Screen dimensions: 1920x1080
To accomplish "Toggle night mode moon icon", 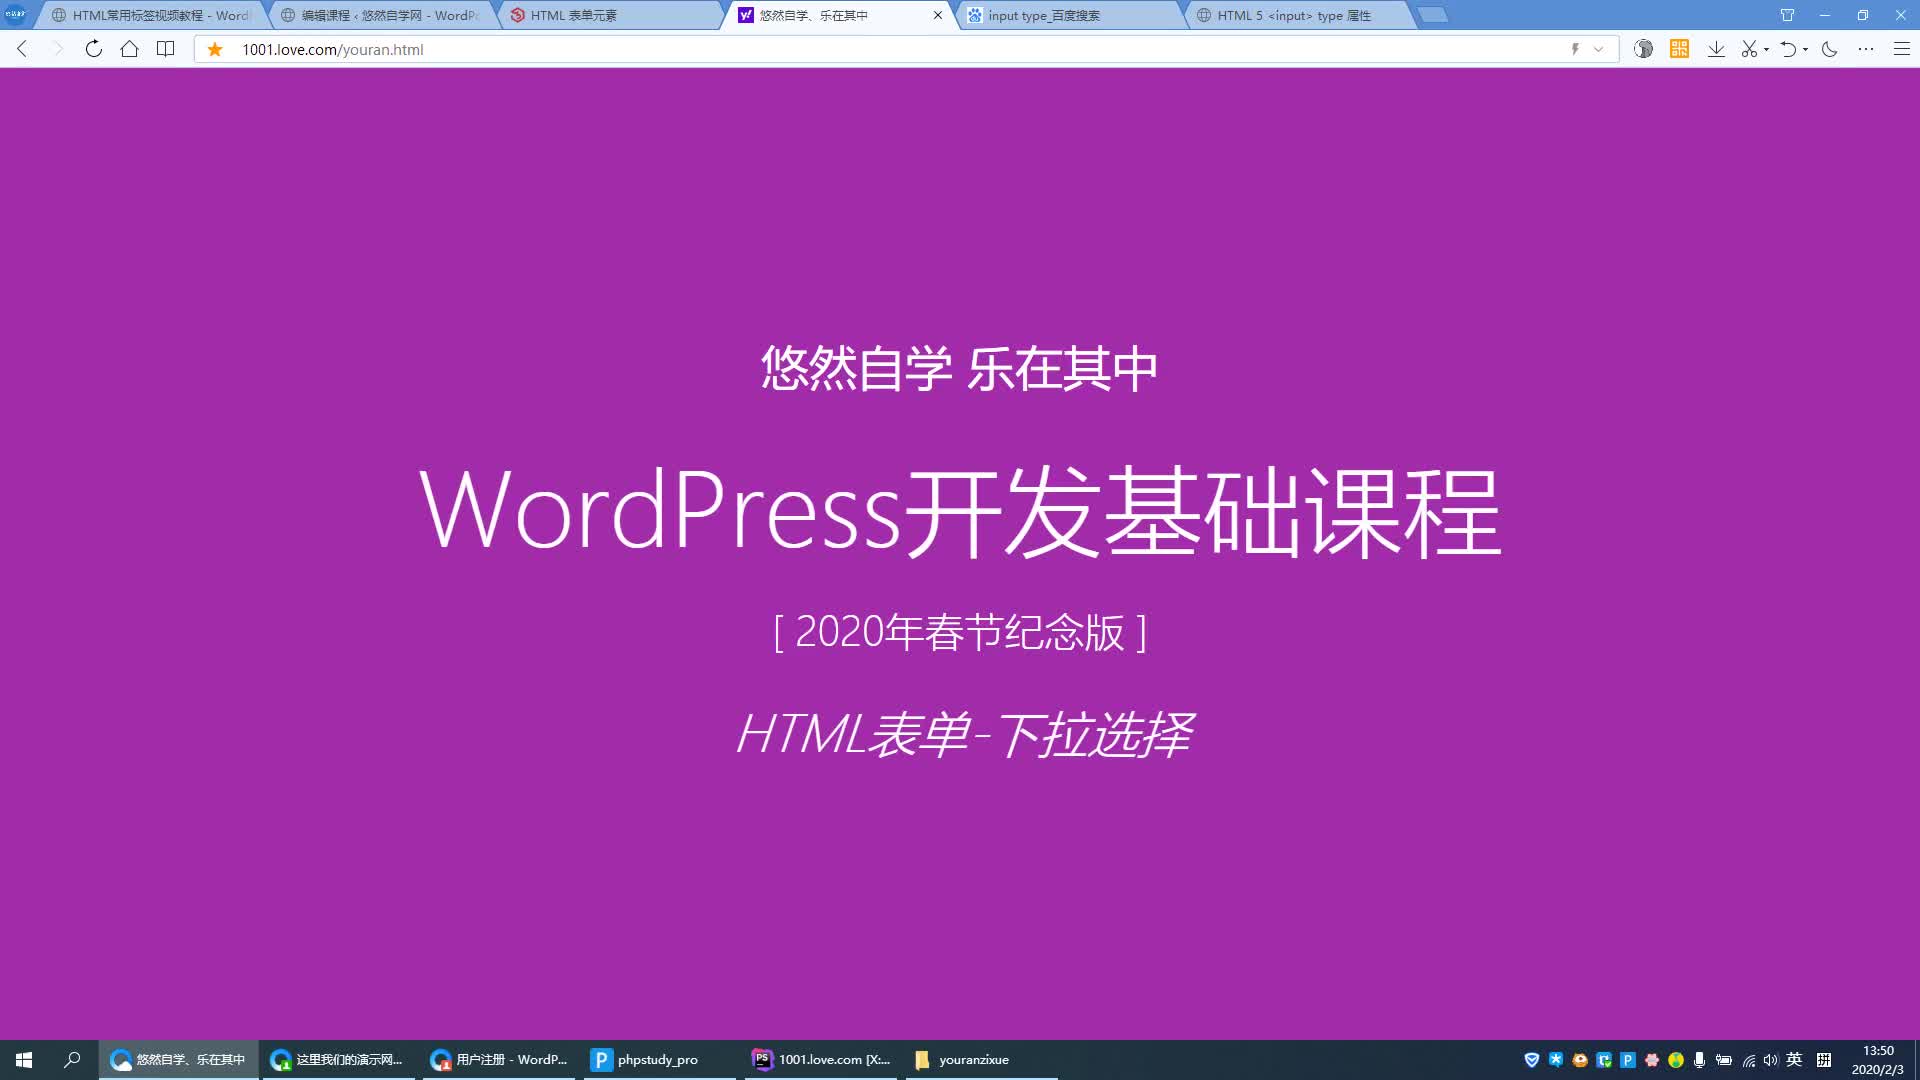I will (x=1830, y=49).
